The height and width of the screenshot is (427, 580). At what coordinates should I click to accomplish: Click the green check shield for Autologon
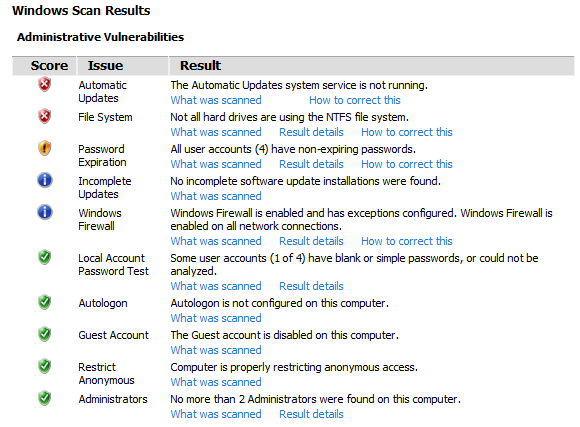click(44, 302)
